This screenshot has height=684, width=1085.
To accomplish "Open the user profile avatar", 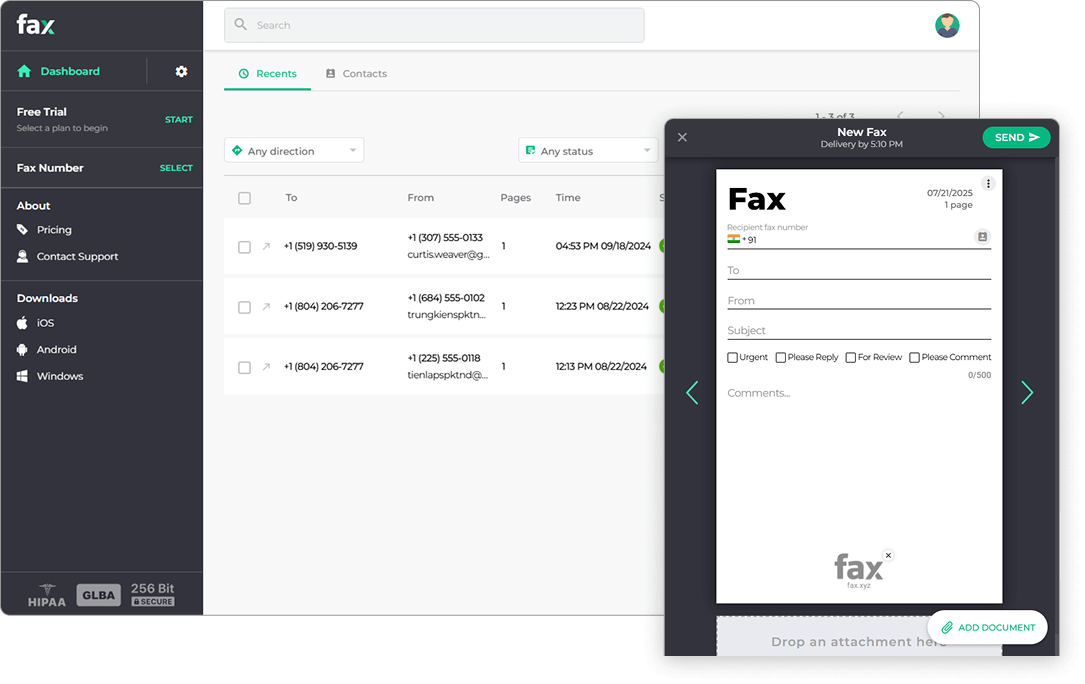I will coord(947,26).
